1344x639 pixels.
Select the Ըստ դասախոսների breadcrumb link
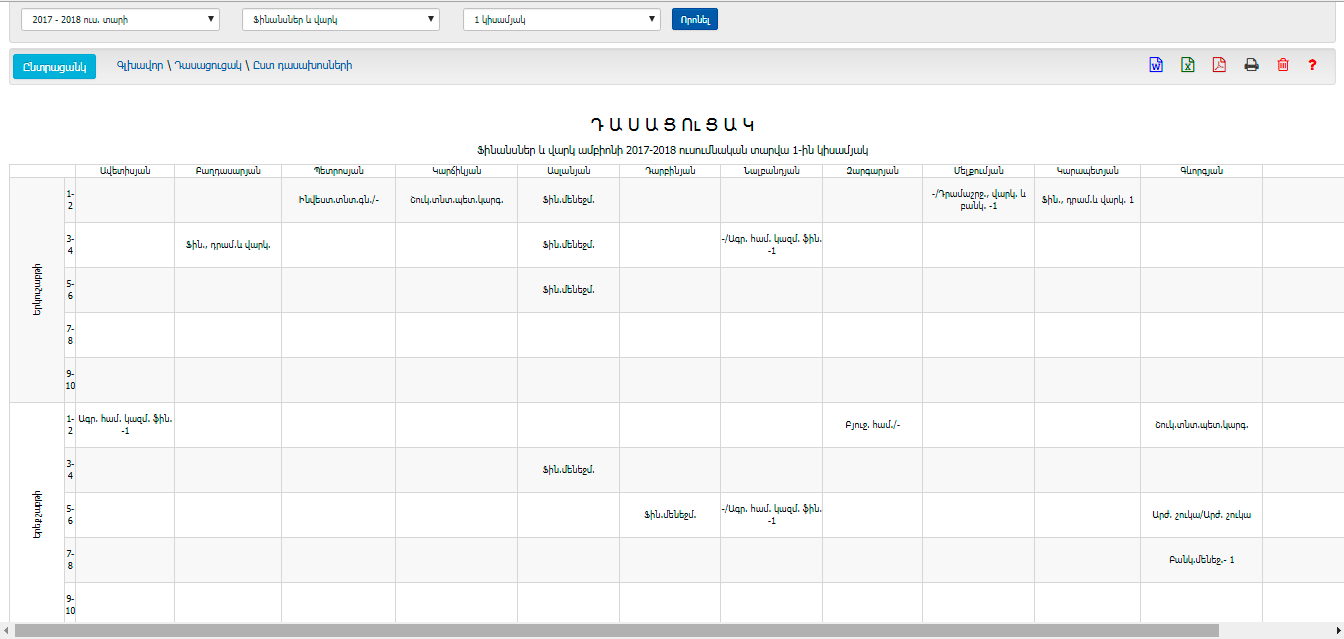tap(304, 66)
